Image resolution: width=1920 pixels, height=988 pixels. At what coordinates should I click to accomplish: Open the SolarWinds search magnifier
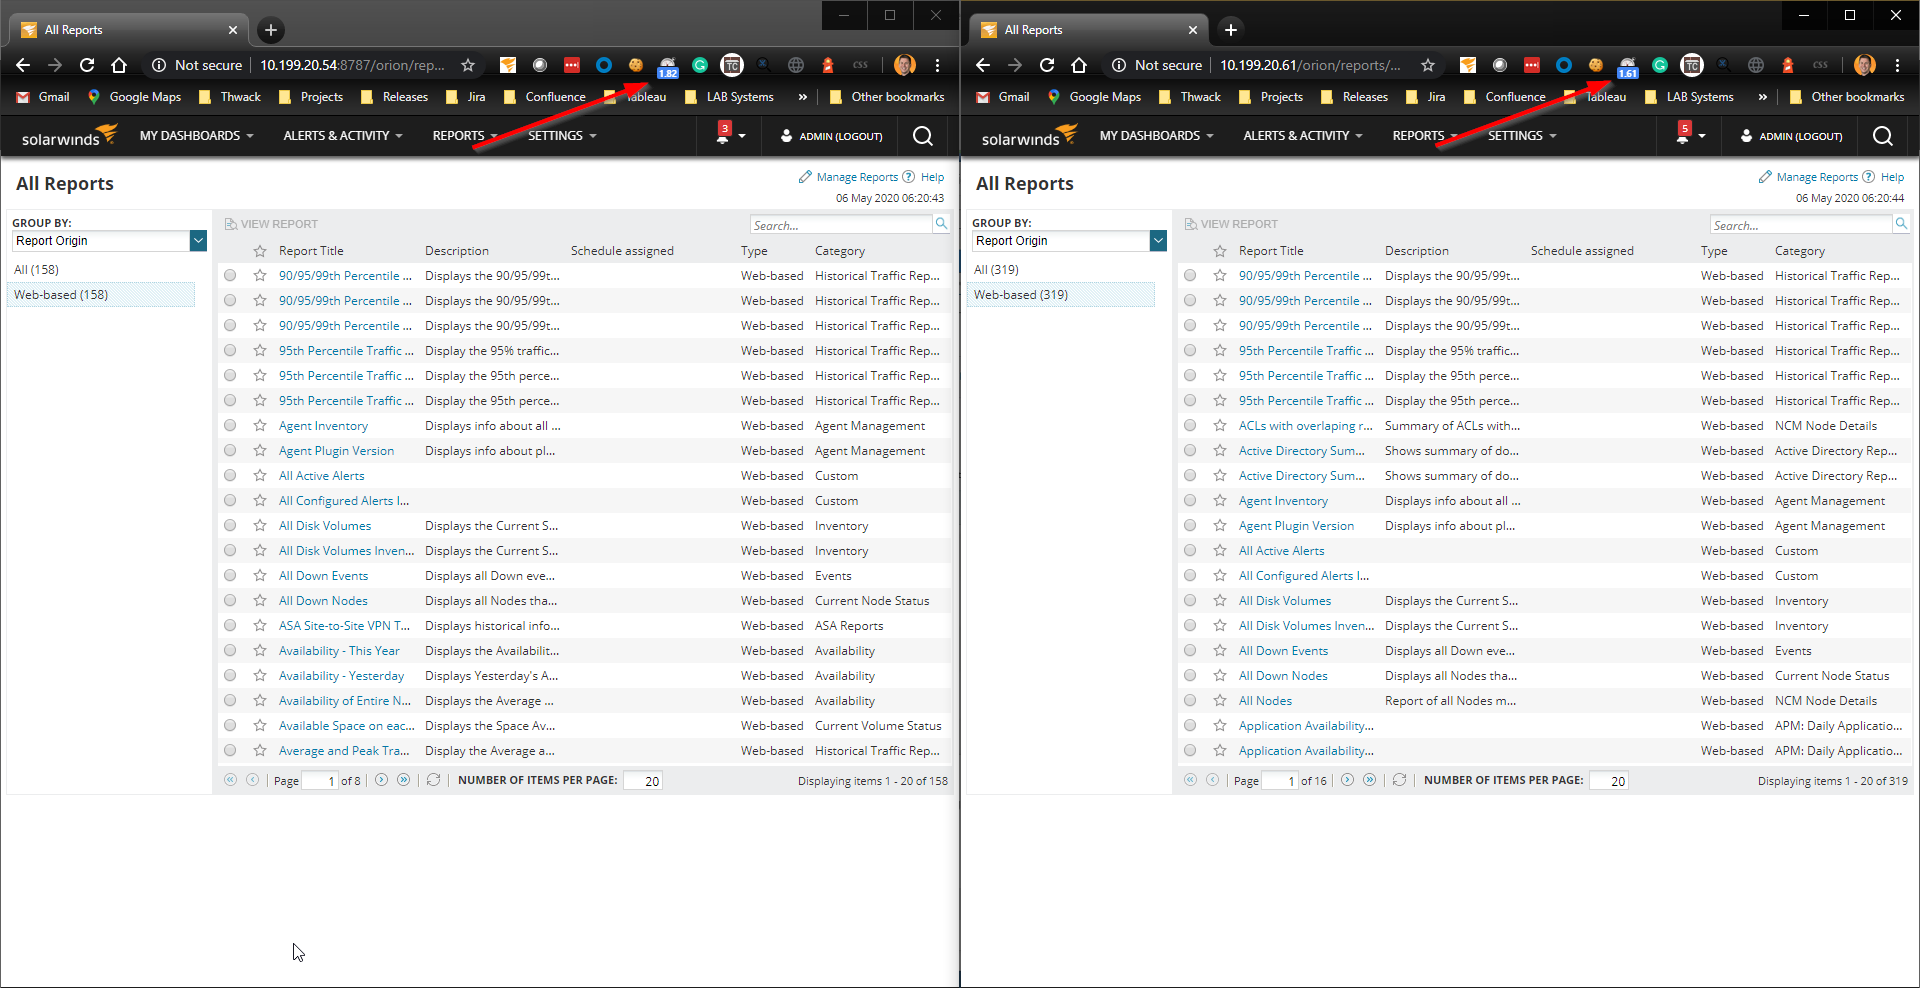pos(922,136)
